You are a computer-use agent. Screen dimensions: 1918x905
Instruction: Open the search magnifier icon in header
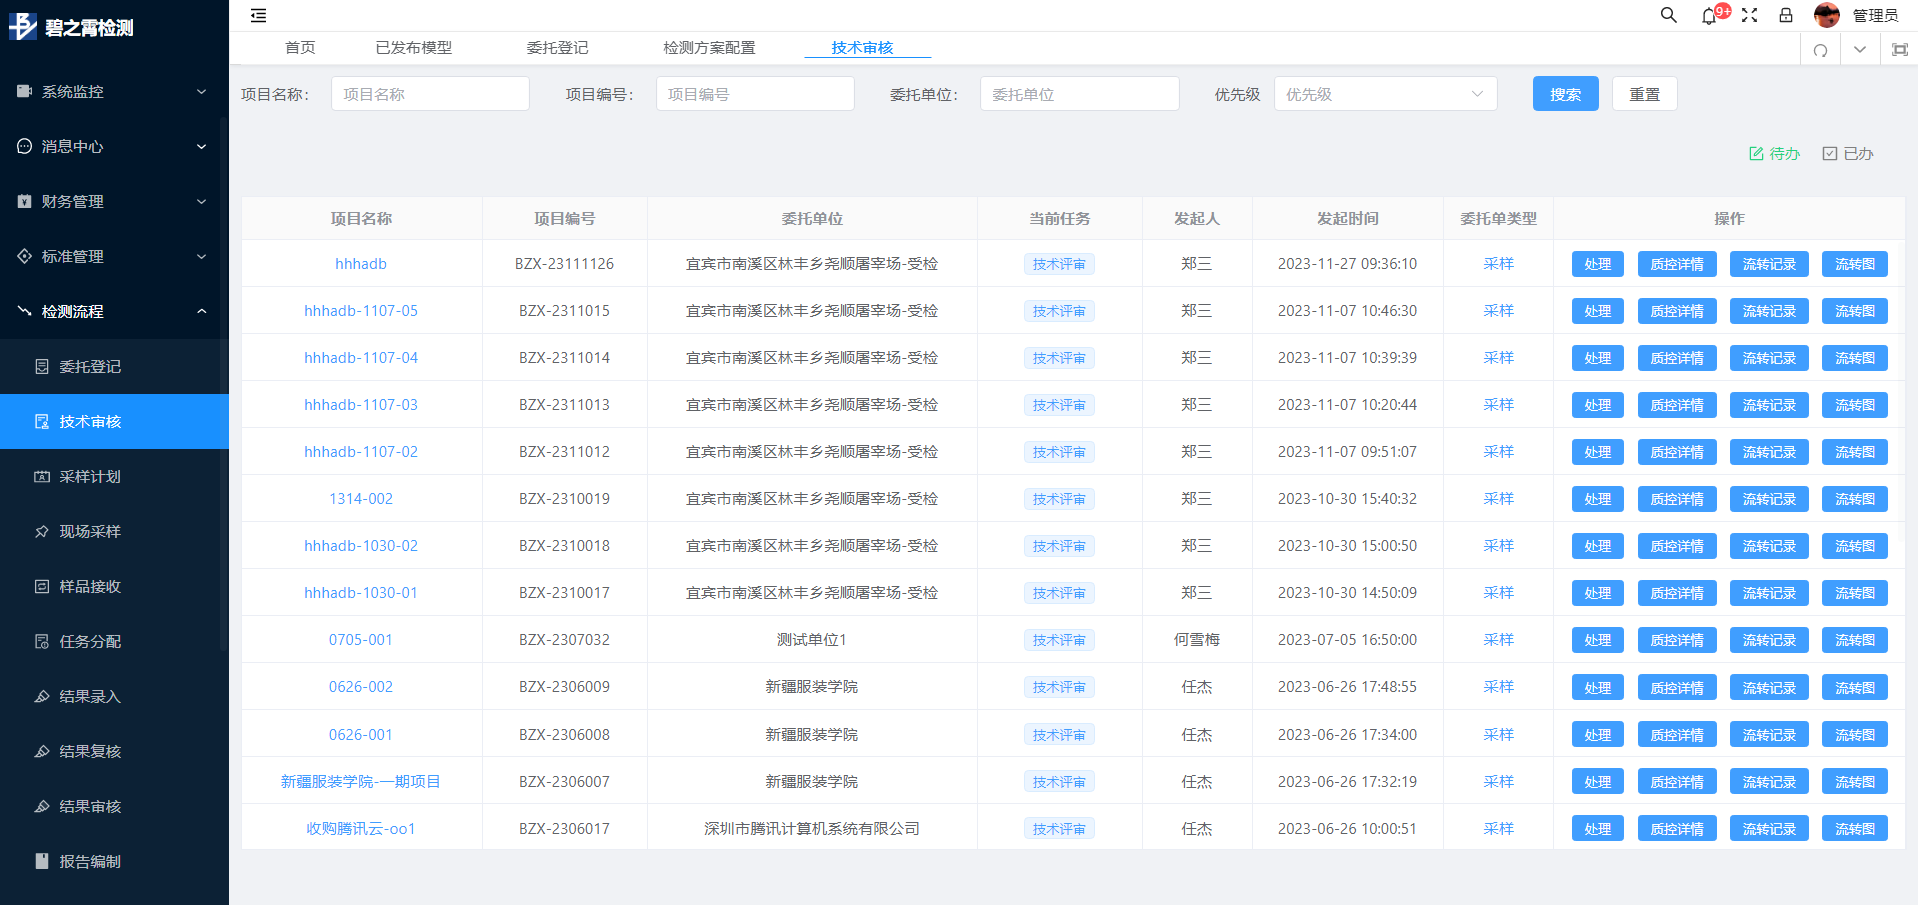[x=1668, y=15]
